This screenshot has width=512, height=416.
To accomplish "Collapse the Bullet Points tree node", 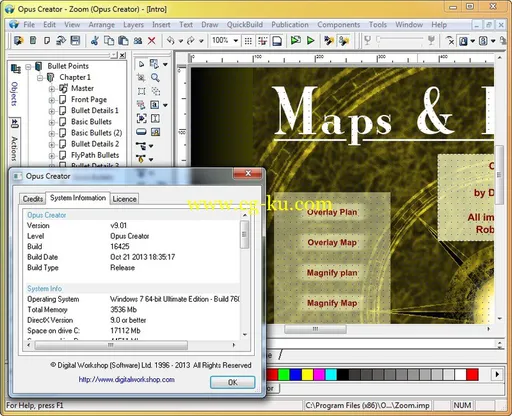I will point(29,66).
